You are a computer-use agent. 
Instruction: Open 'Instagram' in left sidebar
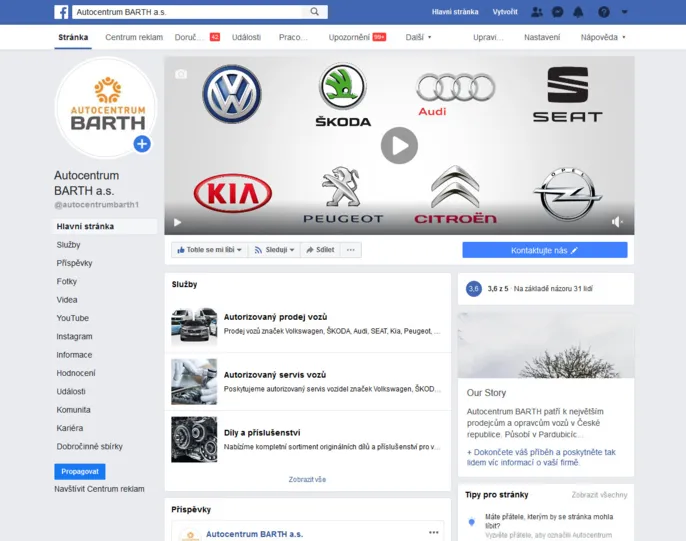(74, 336)
